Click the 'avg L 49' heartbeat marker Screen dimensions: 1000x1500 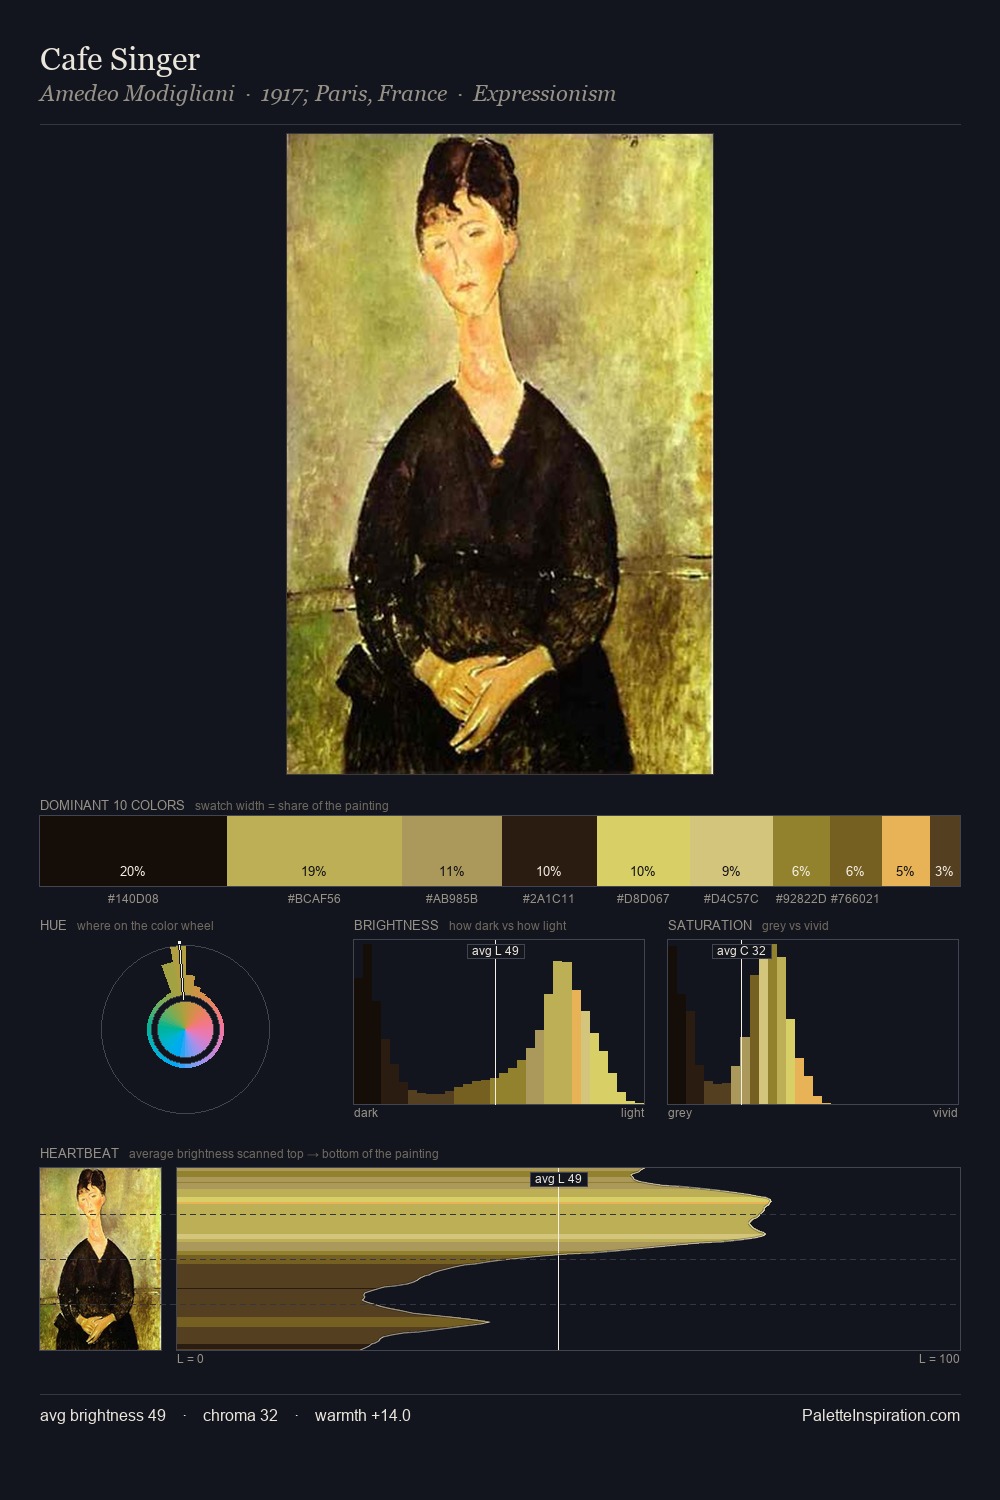click(x=558, y=1179)
